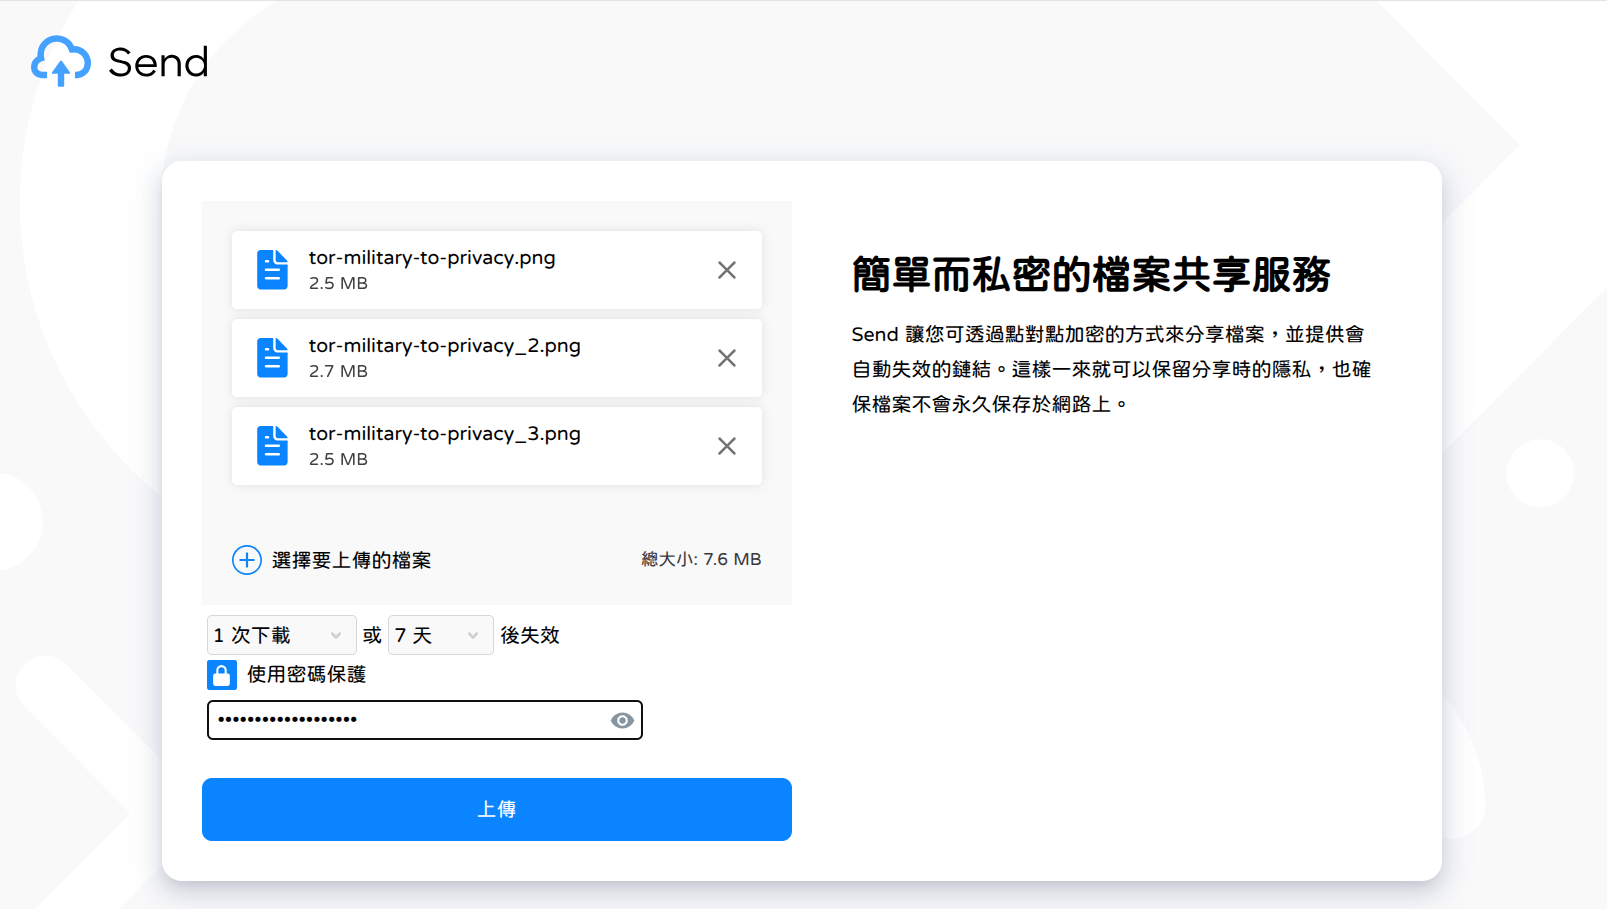Toggle password visibility with the eye icon
The height and width of the screenshot is (909, 1607).
tap(621, 720)
